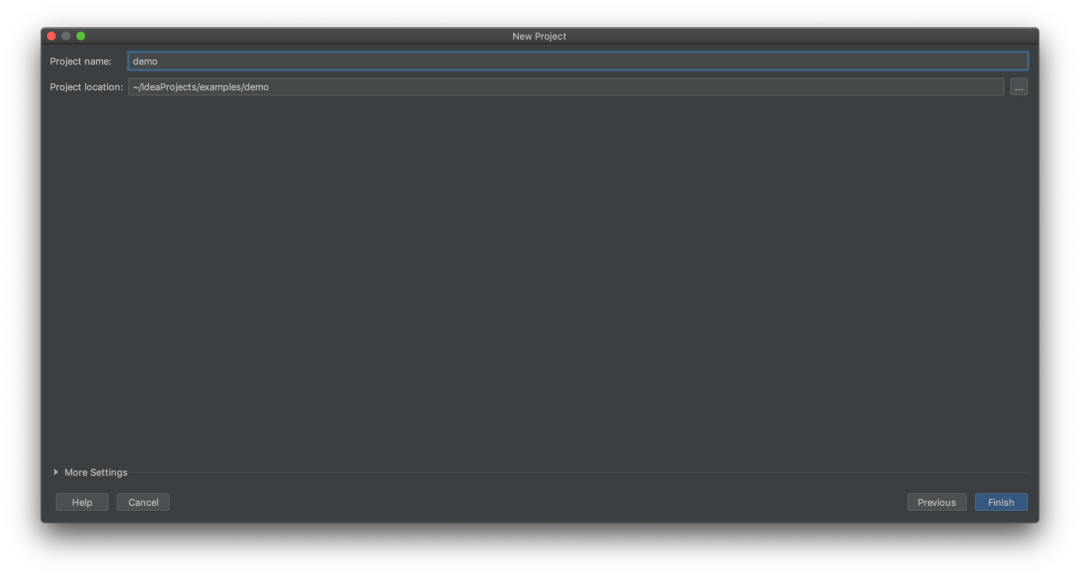Go back with the Previous button

(936, 502)
